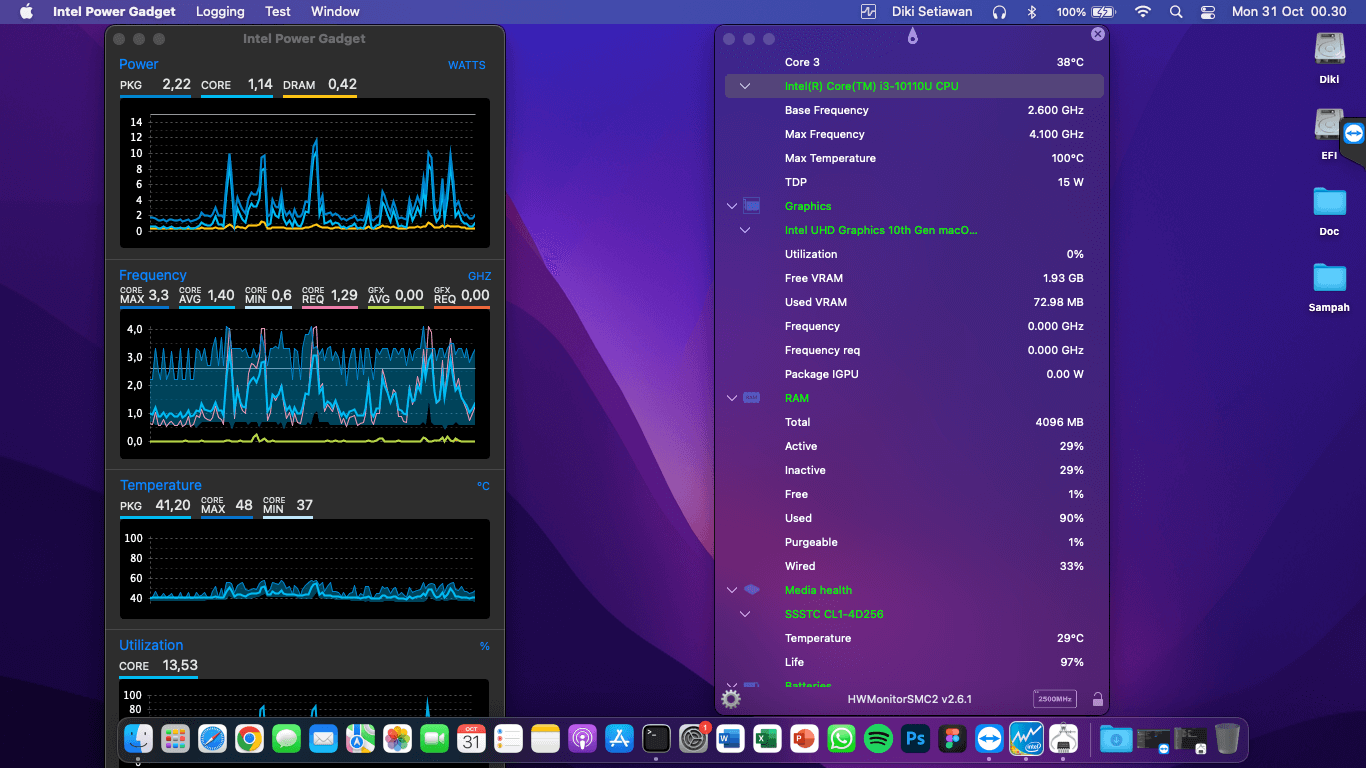This screenshot has width=1366, height=768.
Task: Open Figma in the dock
Action: point(952,739)
